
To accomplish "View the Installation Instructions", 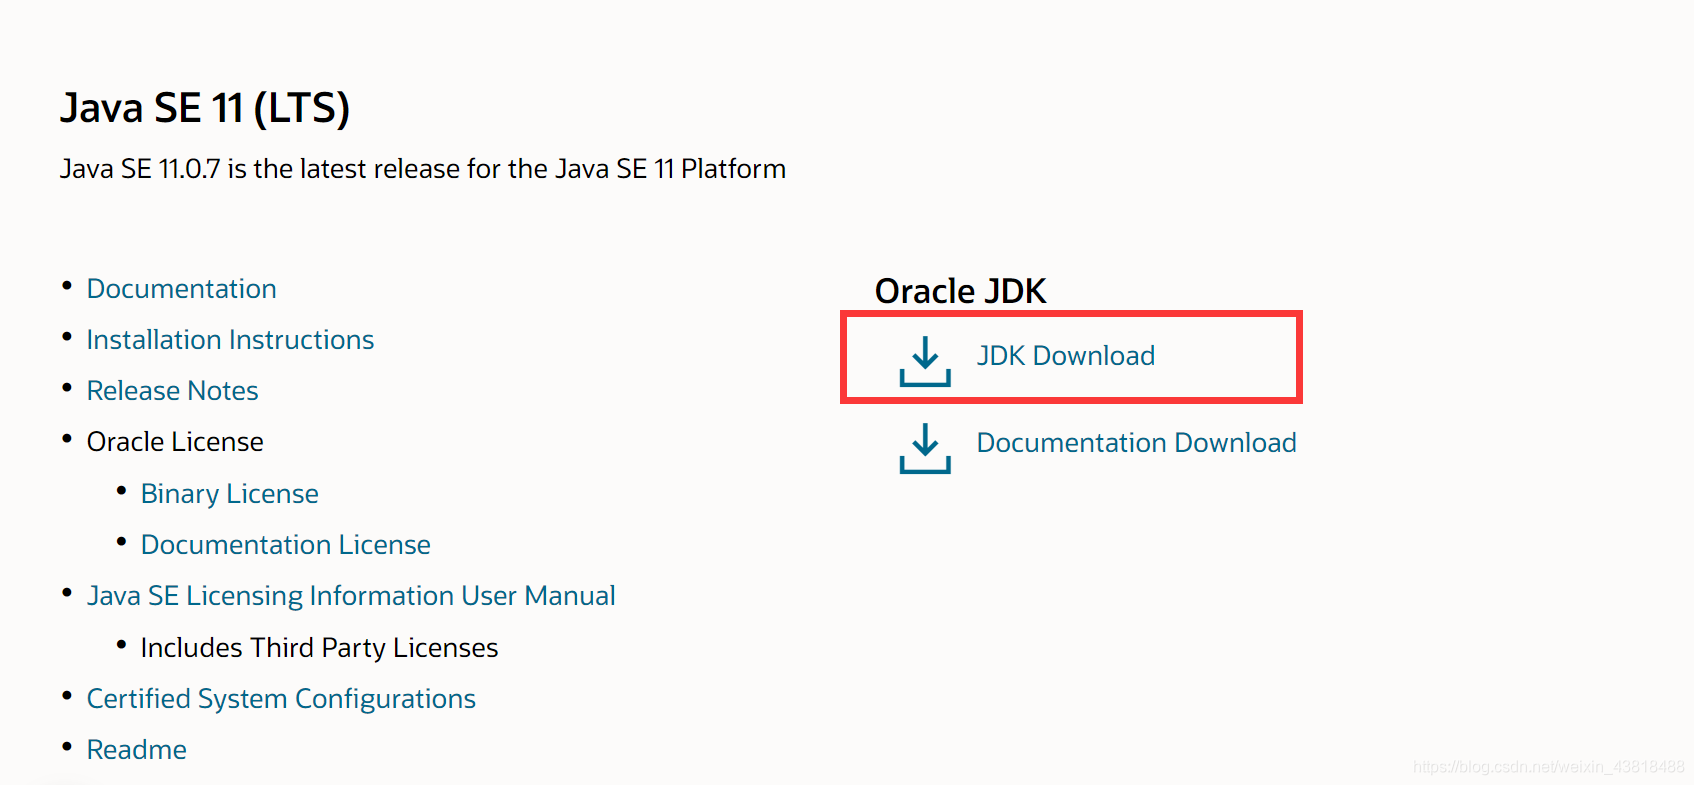I will tap(230, 339).
